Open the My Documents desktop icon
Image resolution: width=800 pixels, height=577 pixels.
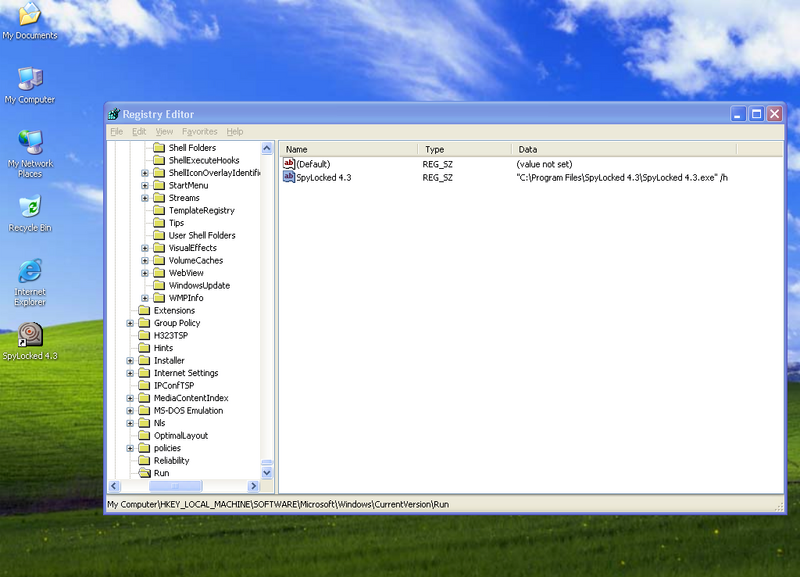pyautogui.click(x=30, y=20)
